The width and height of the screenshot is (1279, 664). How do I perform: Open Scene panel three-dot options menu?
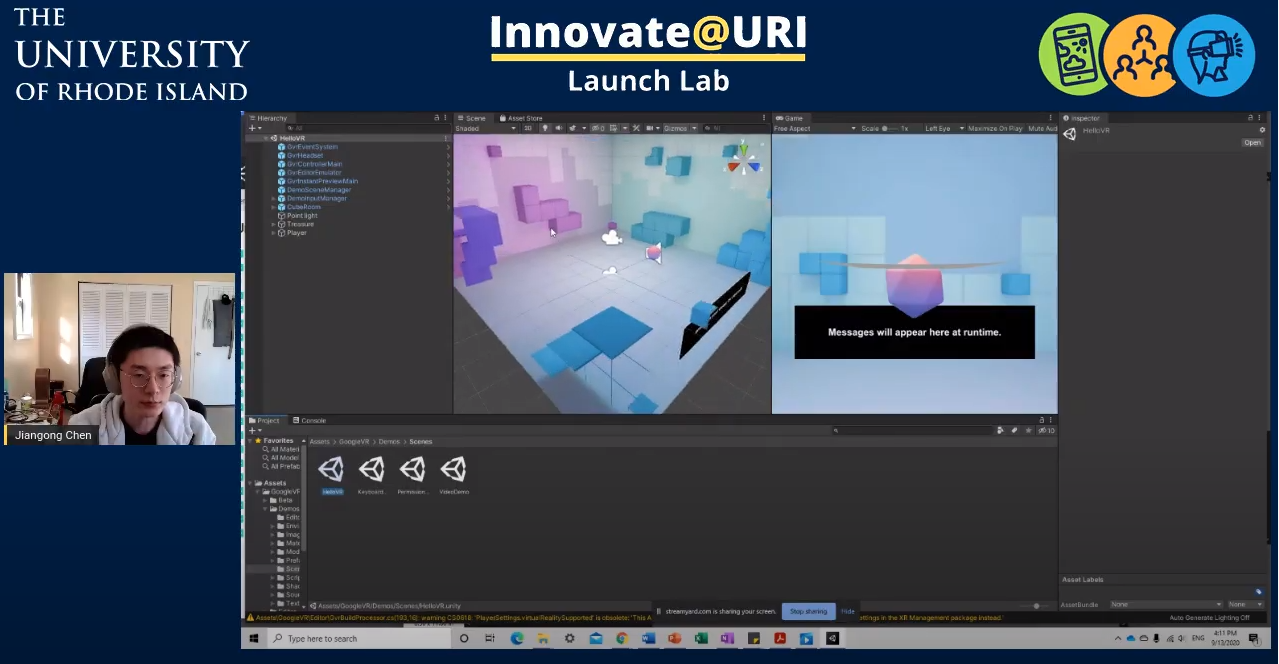point(764,118)
